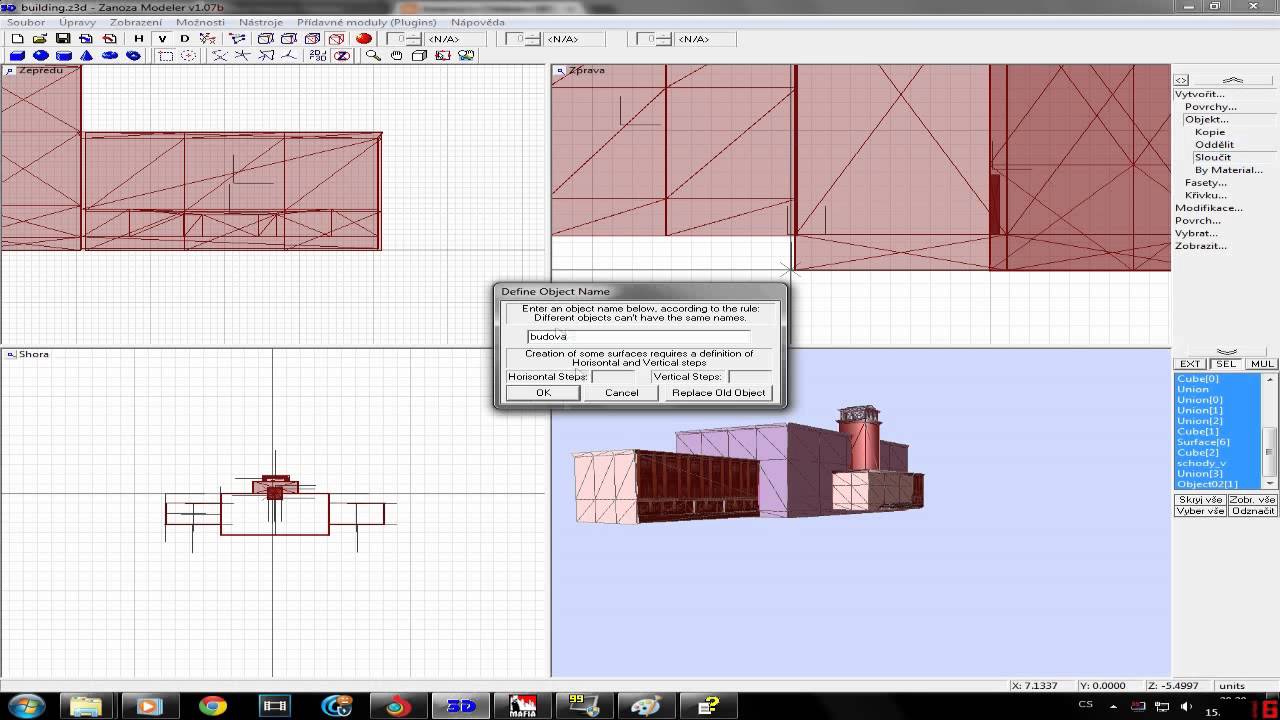This screenshot has width=1280, height=720.
Task: Click the Odznačit button
Action: pyautogui.click(x=1252, y=511)
